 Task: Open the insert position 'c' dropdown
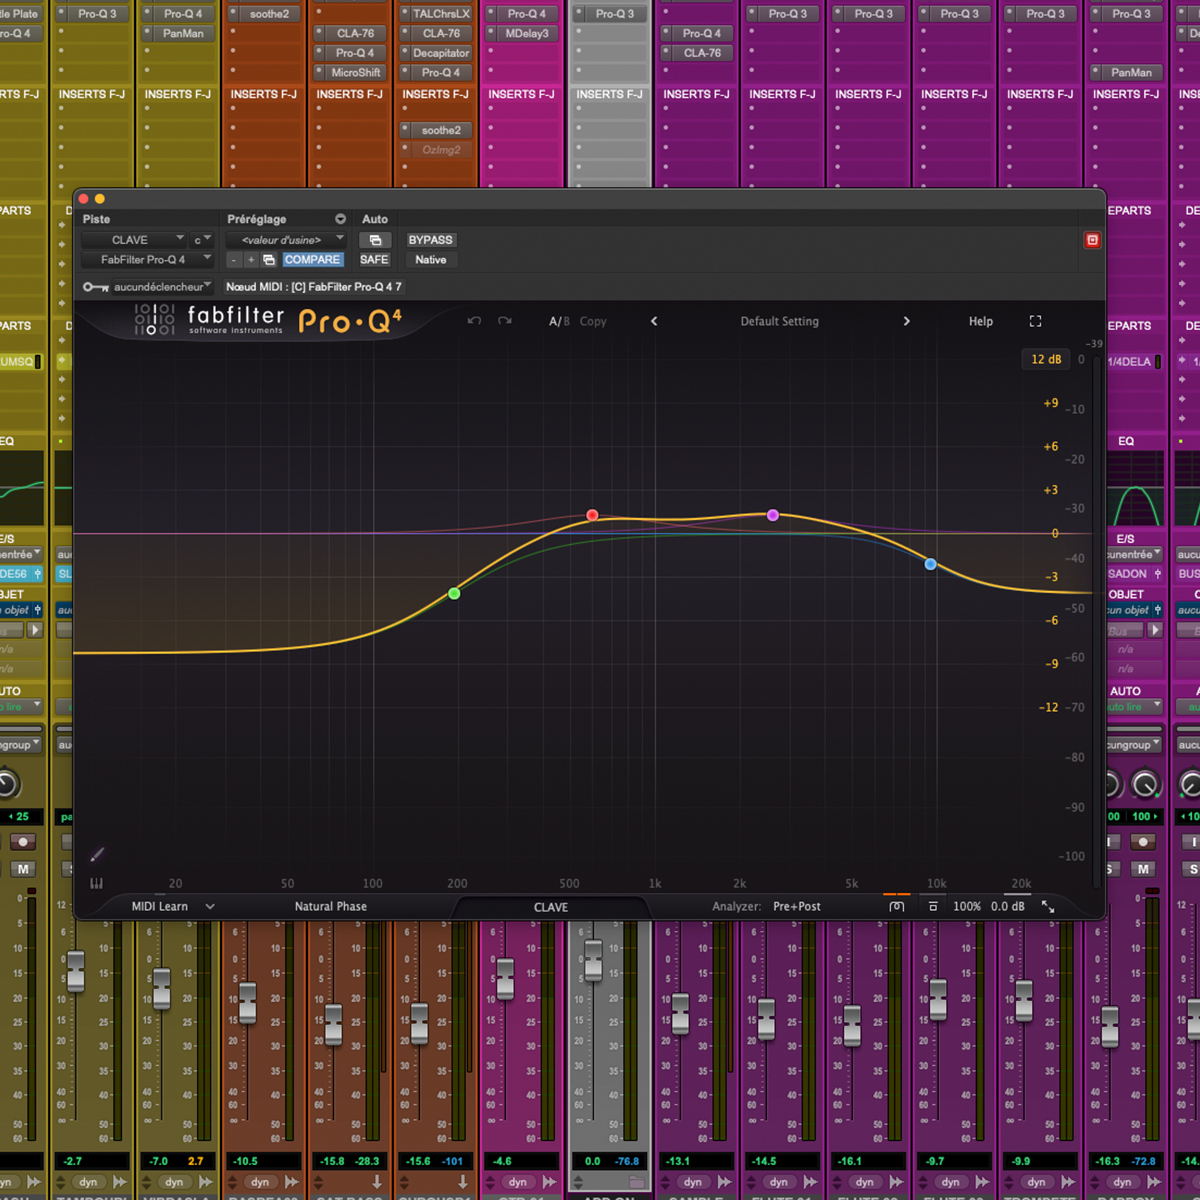point(202,240)
